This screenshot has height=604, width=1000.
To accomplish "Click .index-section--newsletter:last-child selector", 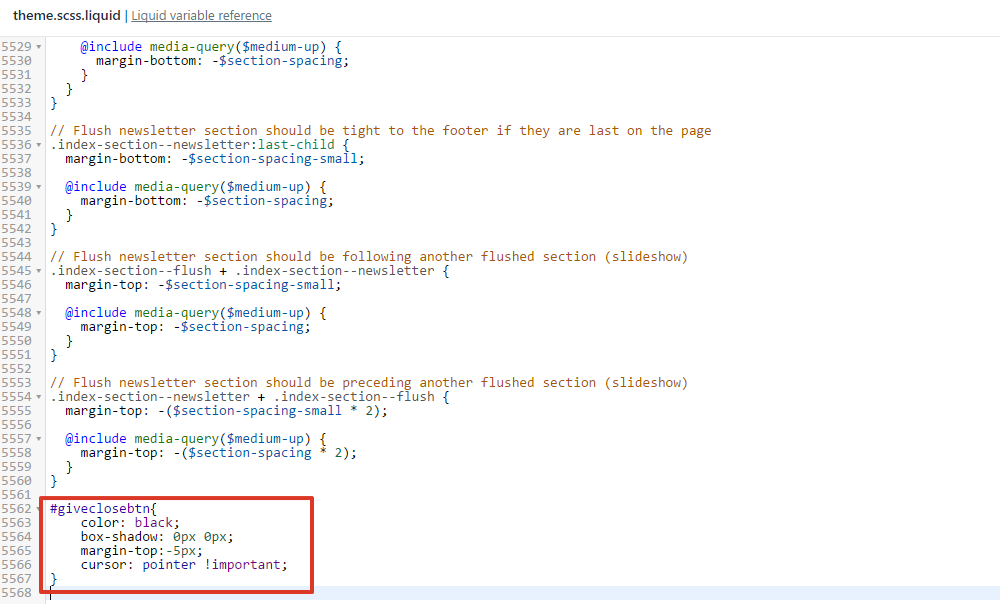I will click(x=192, y=145).
